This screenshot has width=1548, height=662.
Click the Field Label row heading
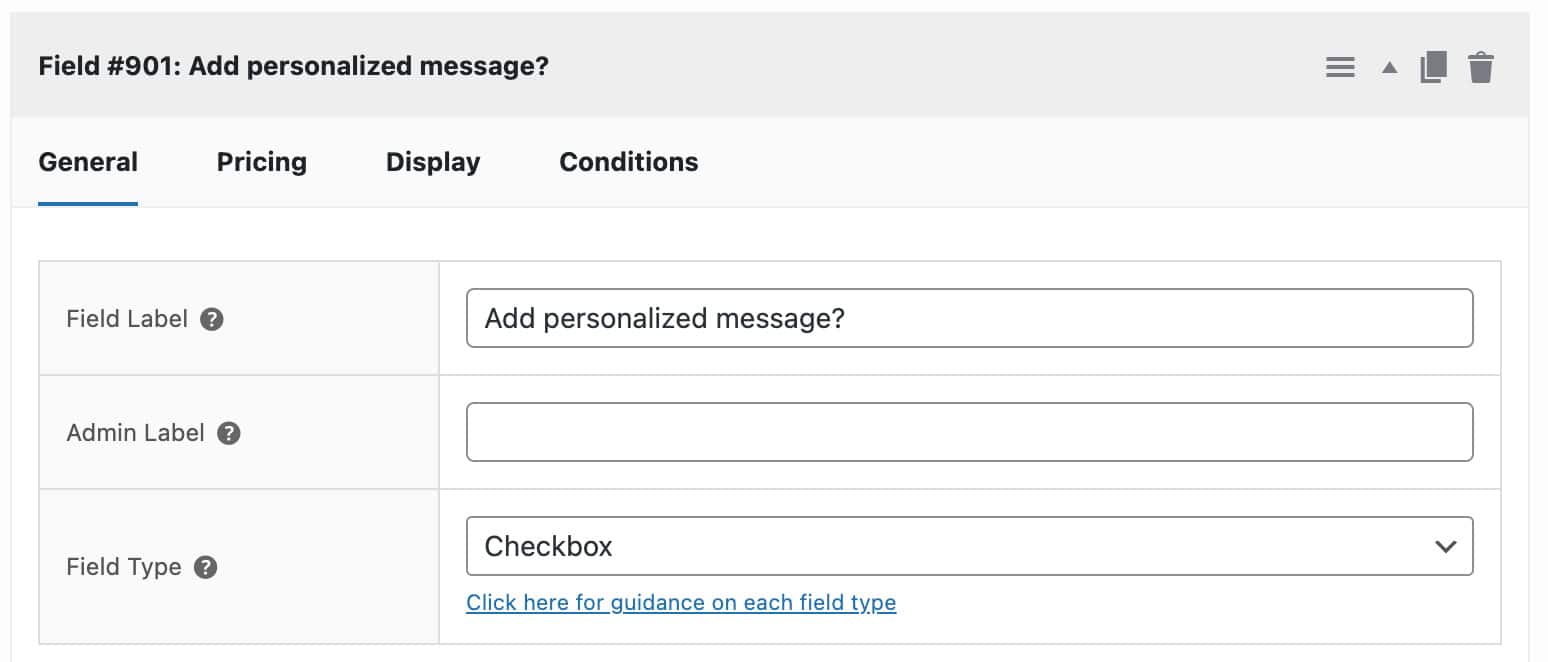pos(127,319)
